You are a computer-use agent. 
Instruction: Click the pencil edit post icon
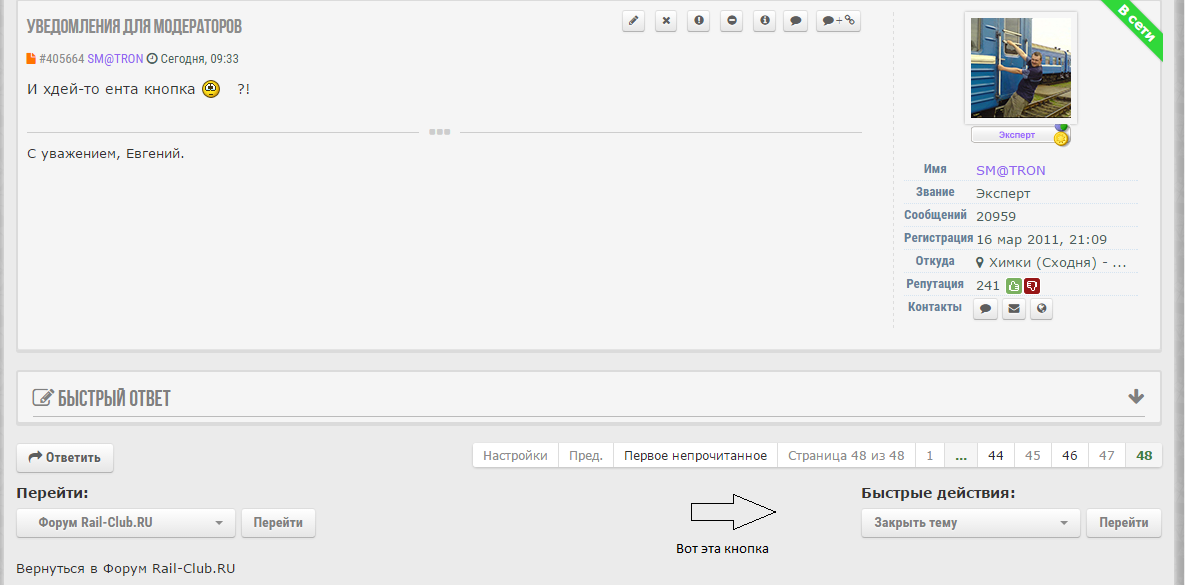(633, 21)
